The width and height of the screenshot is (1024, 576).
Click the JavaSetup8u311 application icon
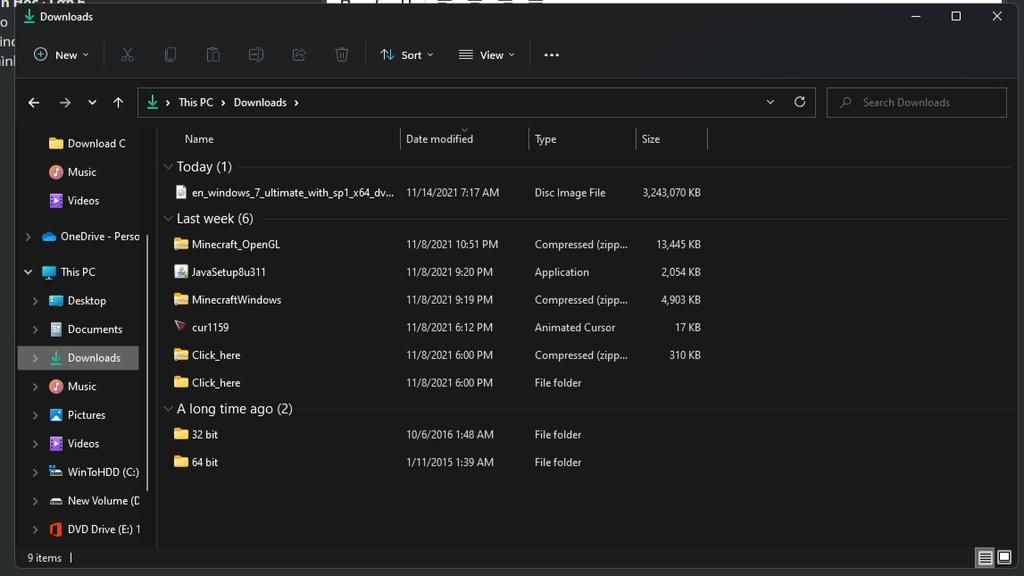[181, 272]
